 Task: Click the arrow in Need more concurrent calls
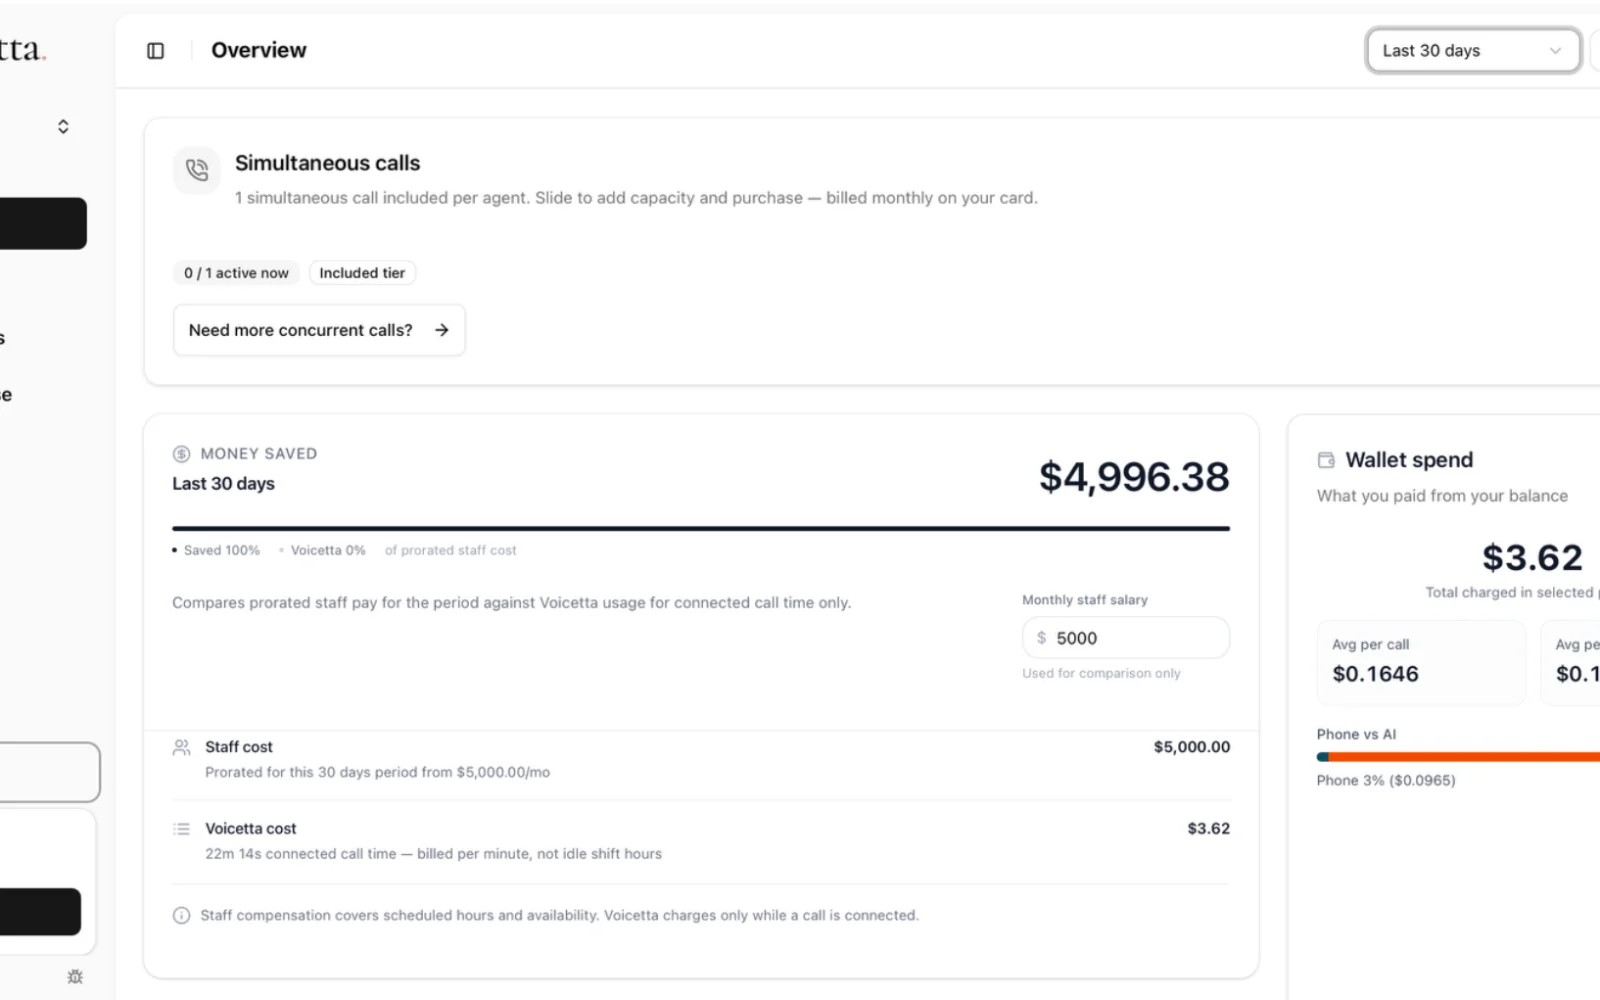click(442, 330)
